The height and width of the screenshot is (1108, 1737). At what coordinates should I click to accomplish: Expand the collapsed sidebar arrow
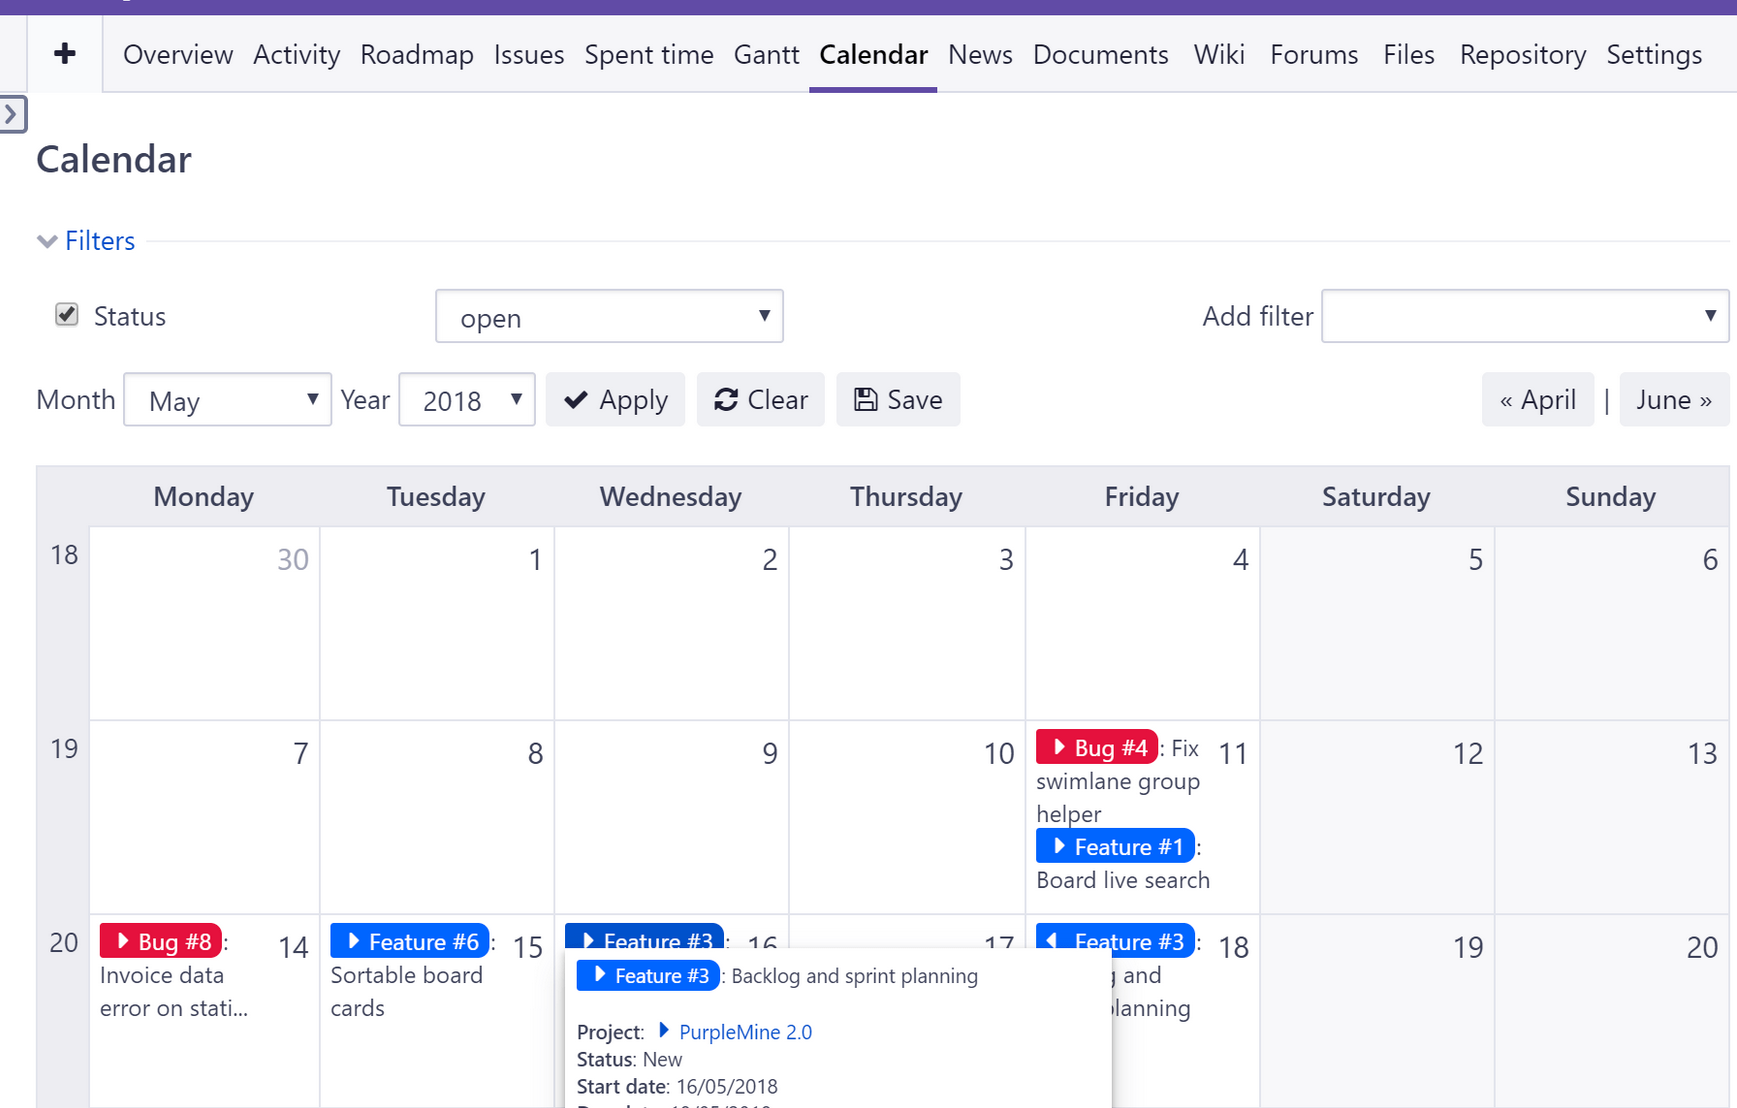coord(12,115)
